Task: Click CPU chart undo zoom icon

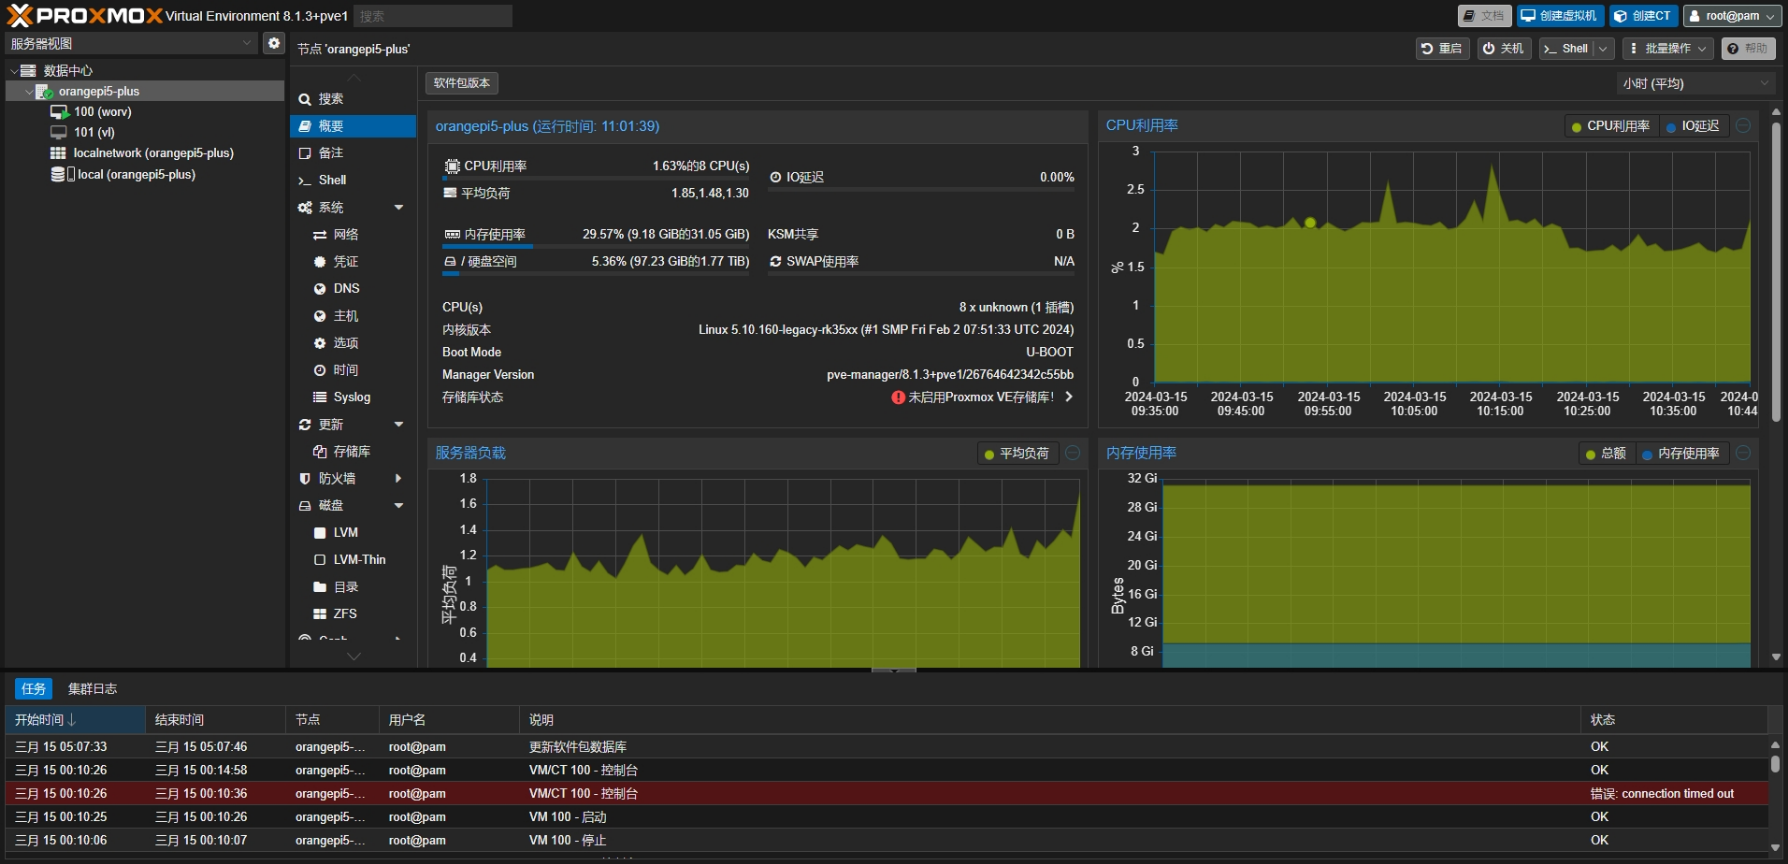Action: point(1743,126)
